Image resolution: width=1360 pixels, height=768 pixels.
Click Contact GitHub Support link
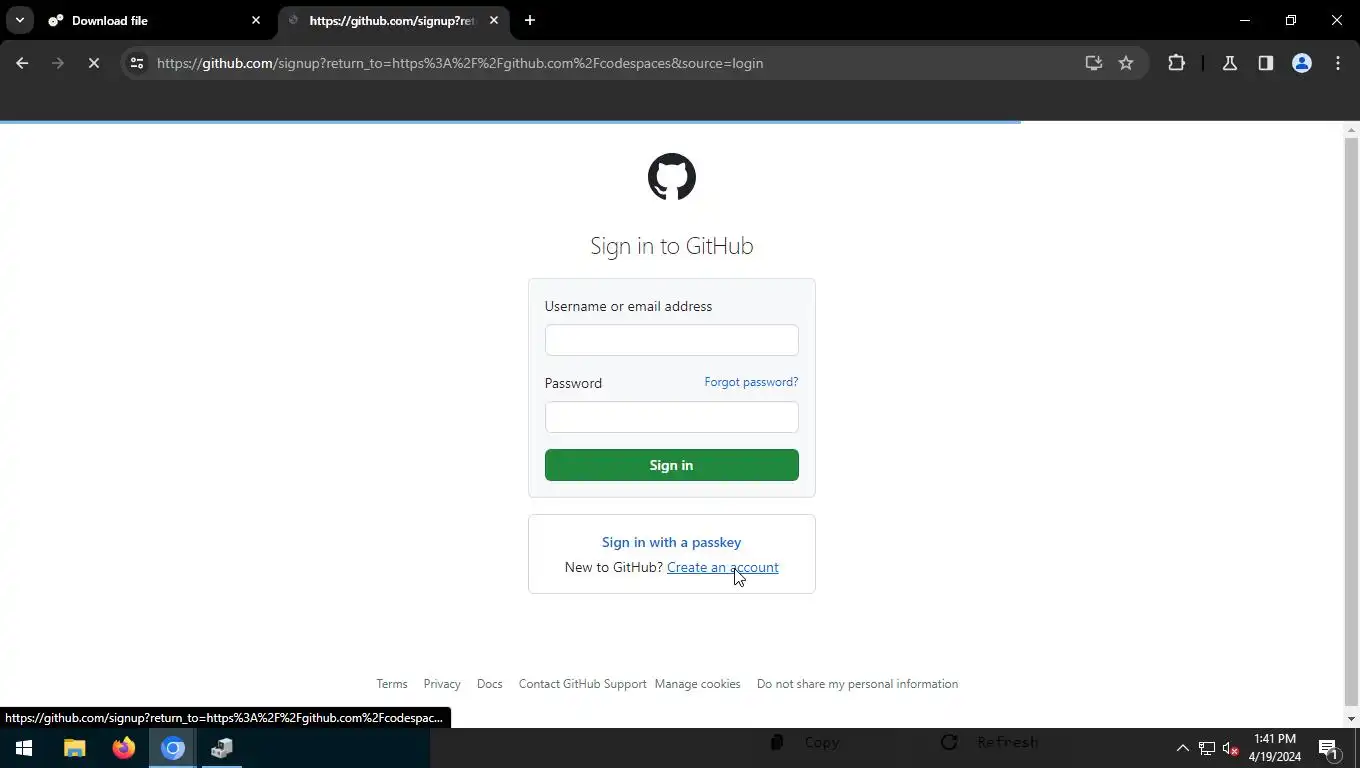[x=583, y=684]
